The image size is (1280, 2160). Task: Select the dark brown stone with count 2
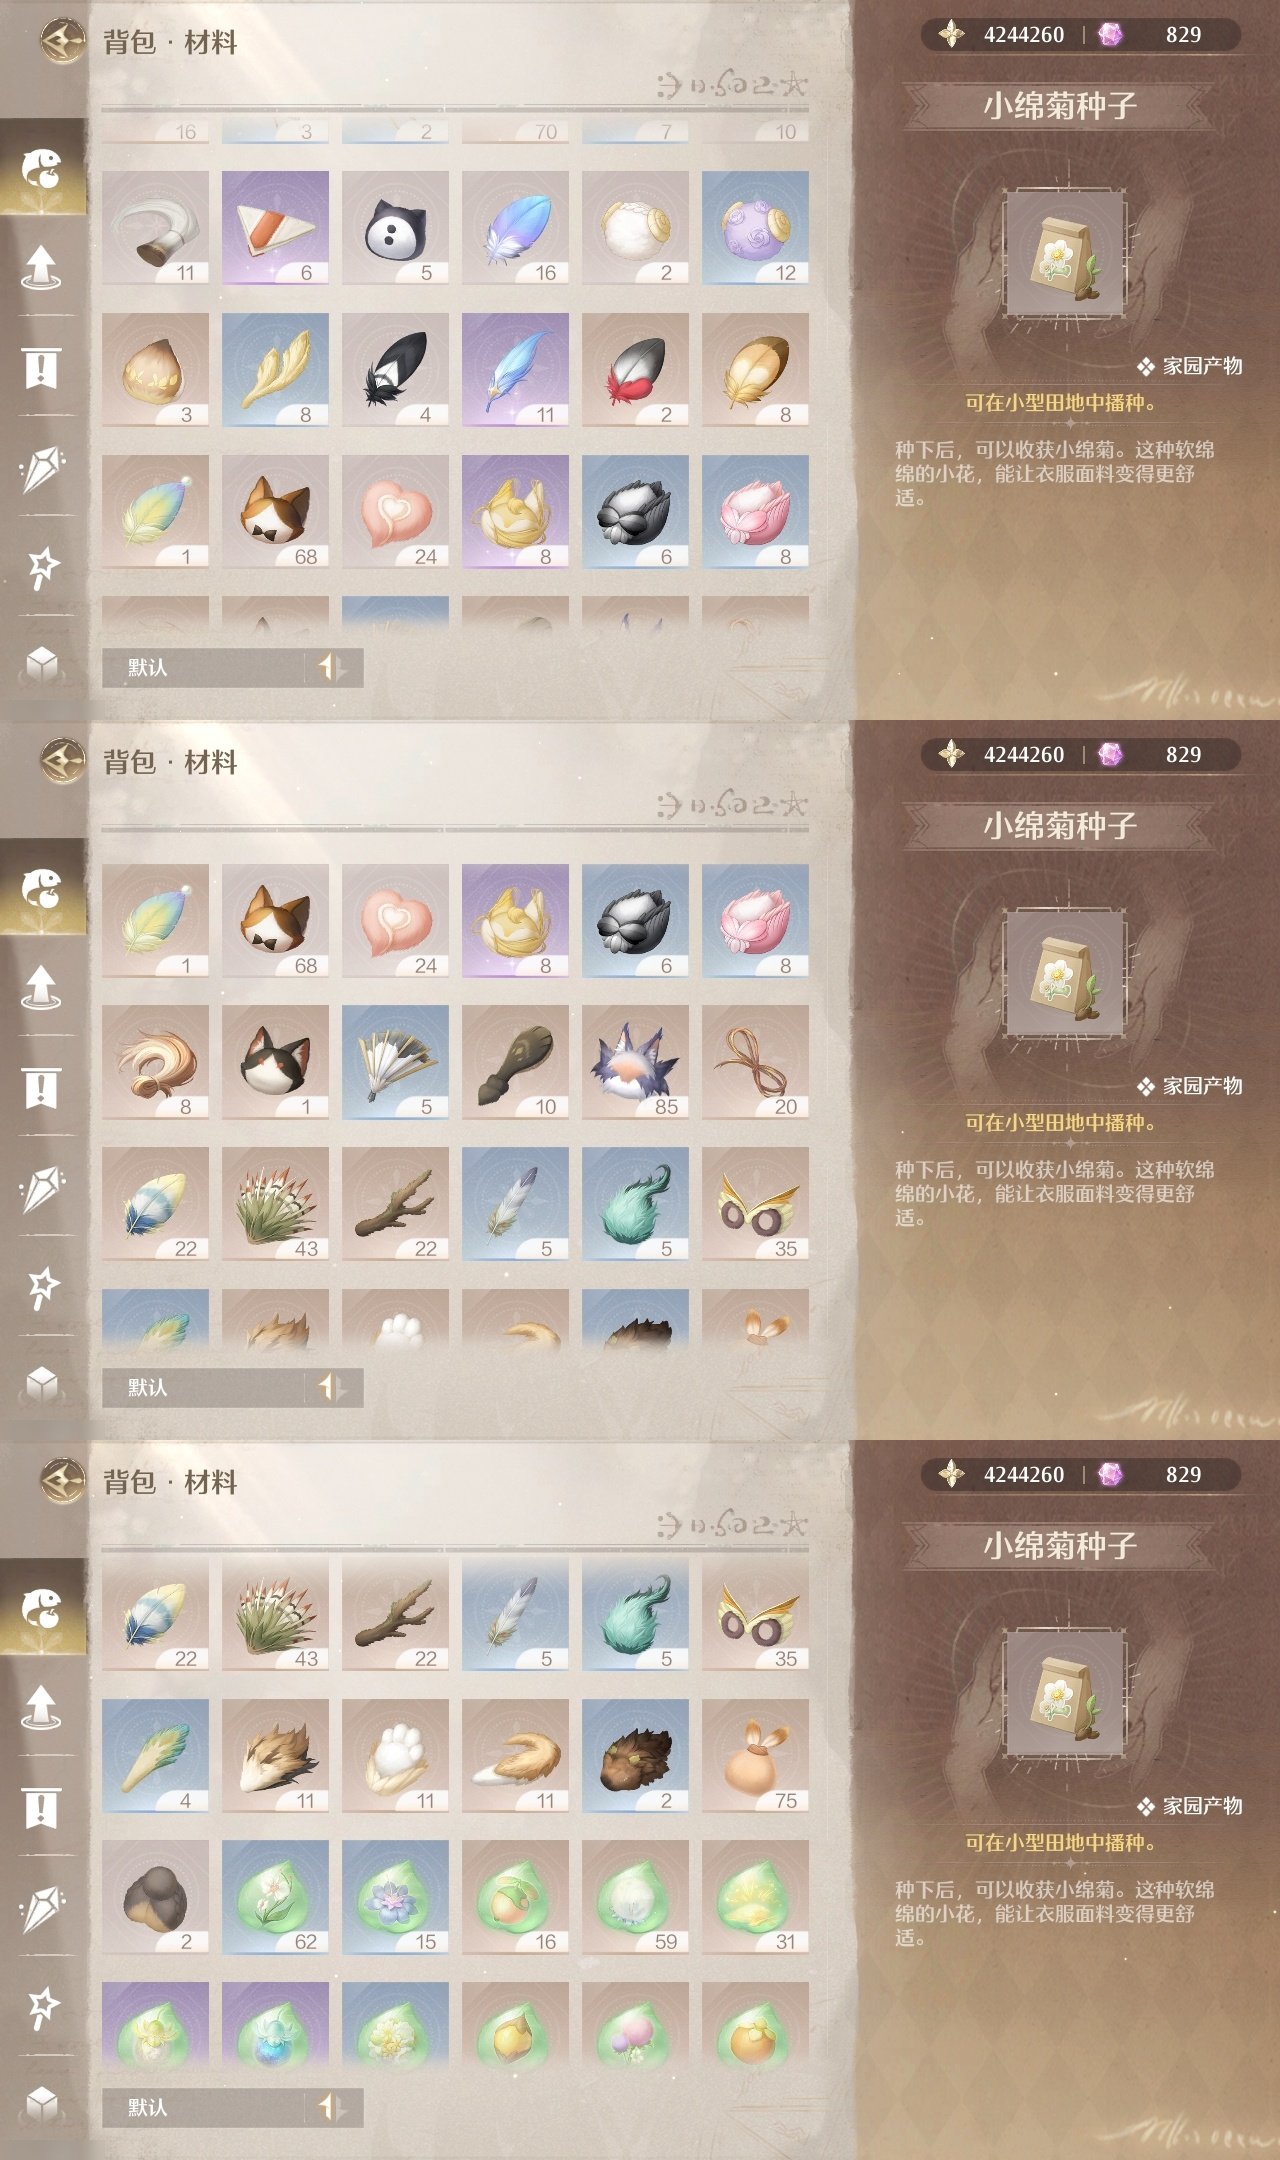pyautogui.click(x=155, y=1897)
